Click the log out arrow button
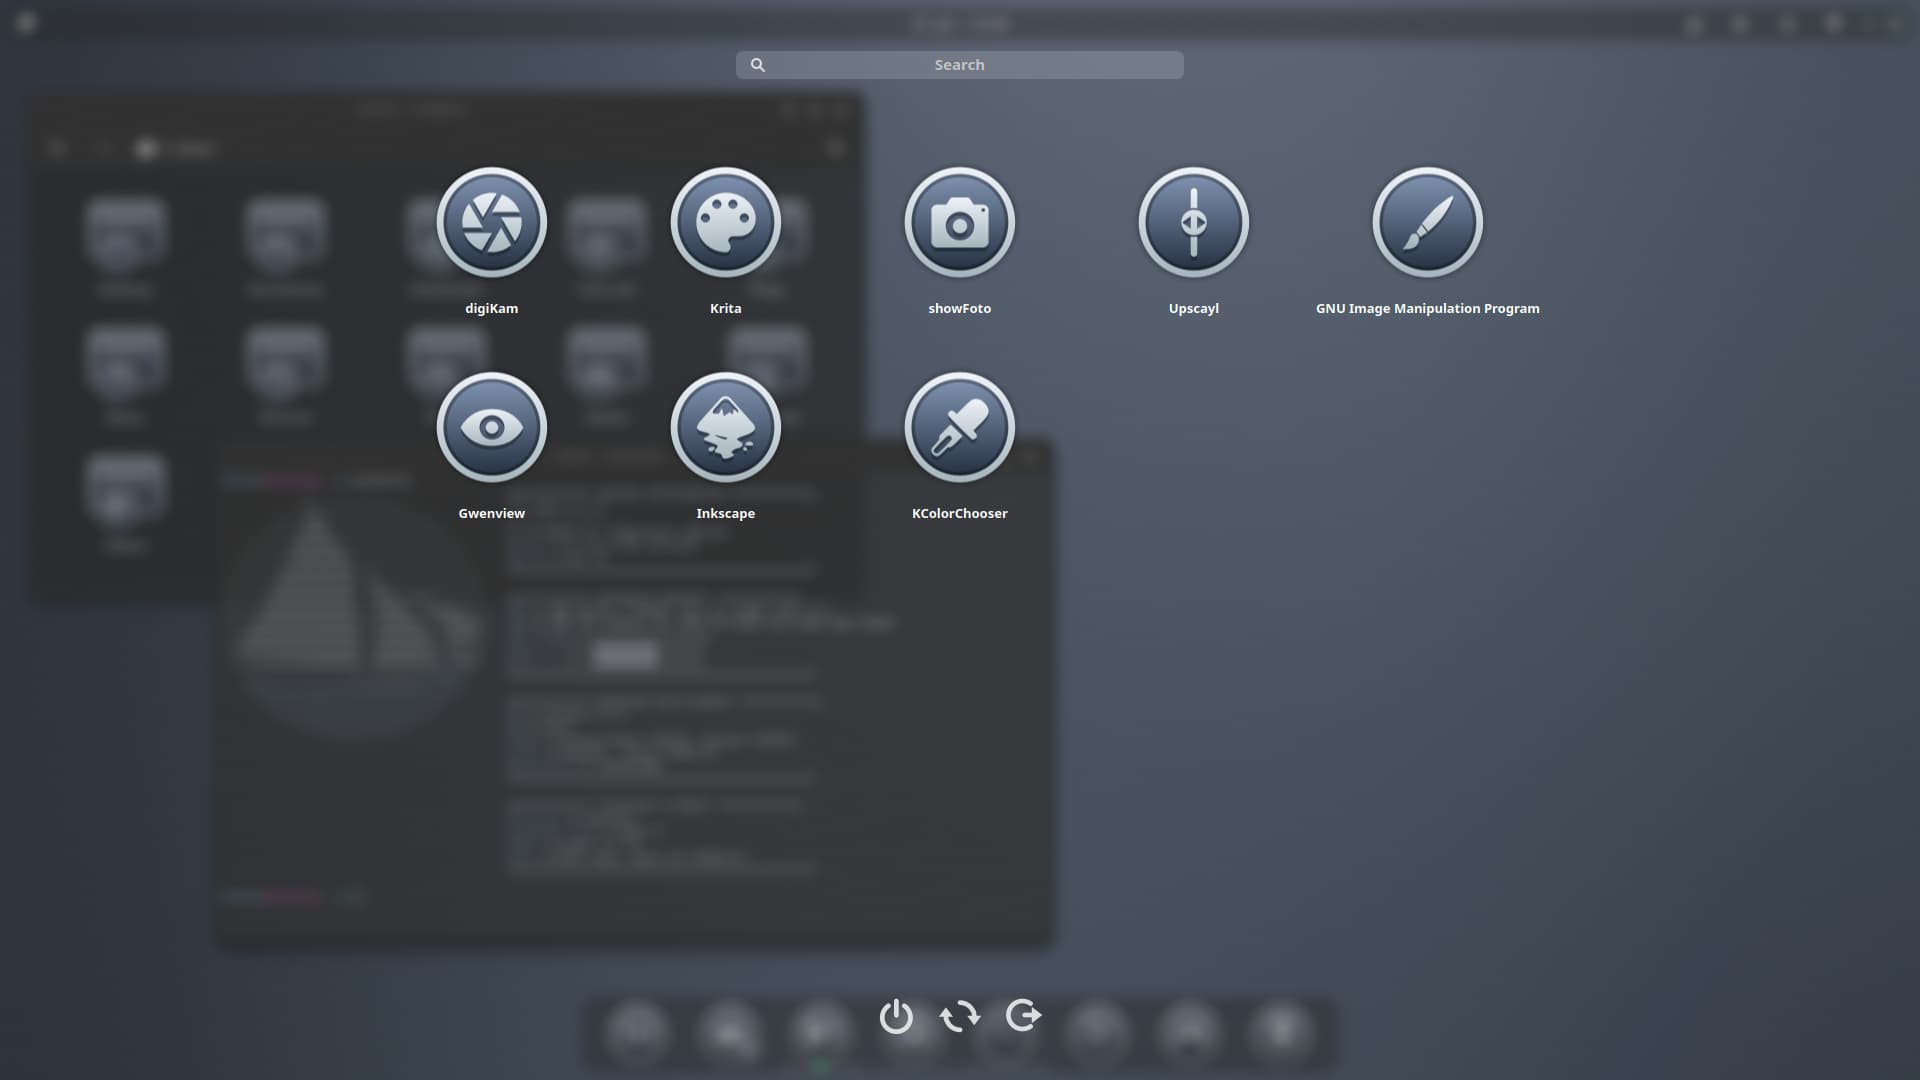Viewport: 1920px width, 1080px height. coord(1023,1016)
